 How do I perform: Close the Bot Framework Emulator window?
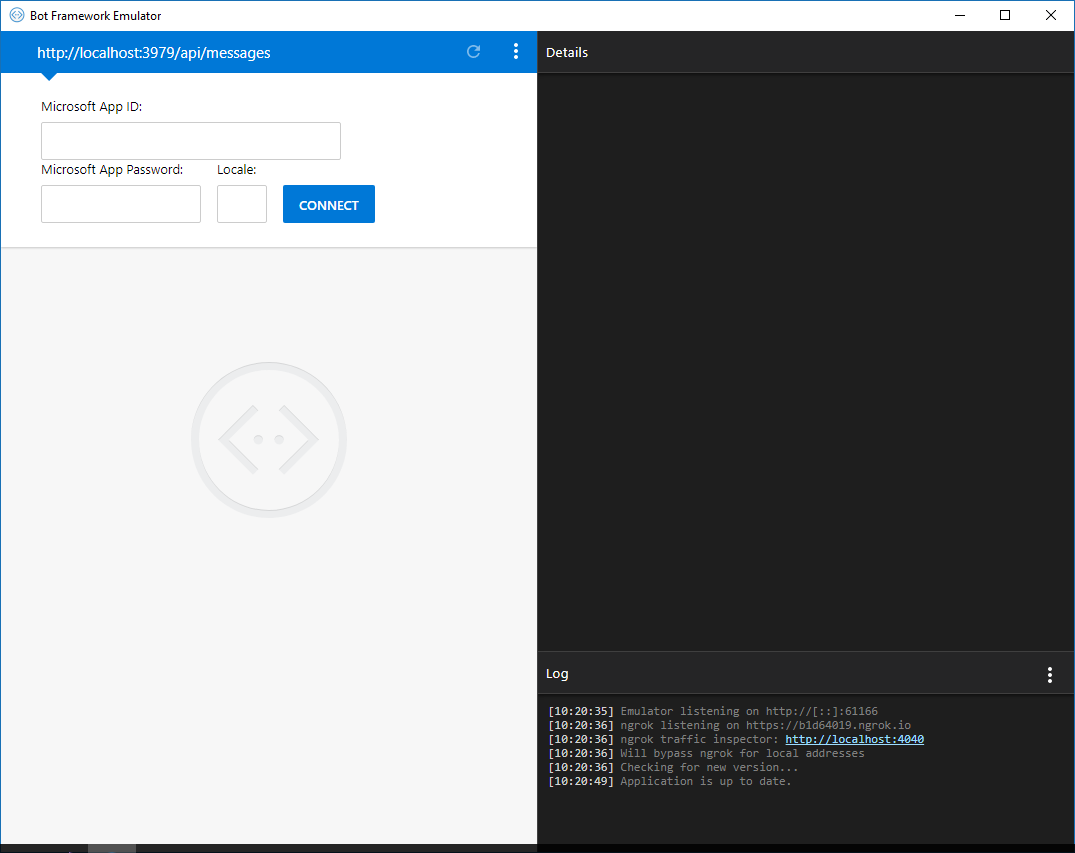point(1050,15)
